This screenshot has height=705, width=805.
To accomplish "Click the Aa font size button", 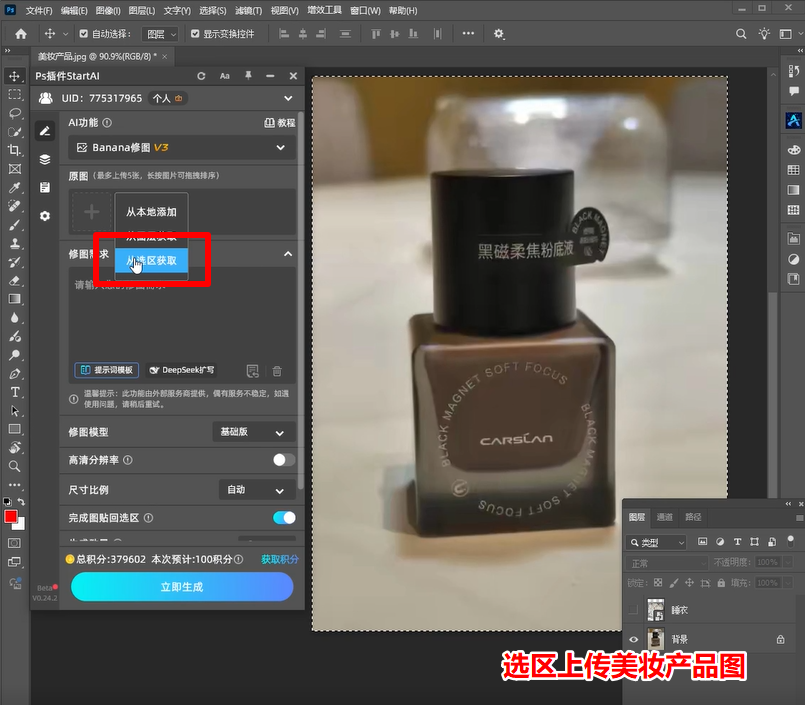I will pos(225,76).
